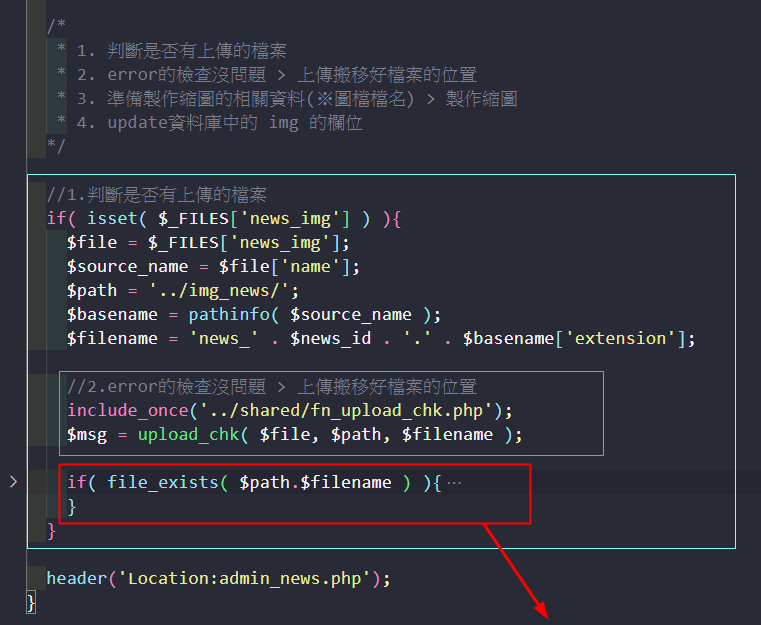The width and height of the screenshot is (761, 625).
Task: Place cursor on $source_name declaration
Action: tap(127, 267)
